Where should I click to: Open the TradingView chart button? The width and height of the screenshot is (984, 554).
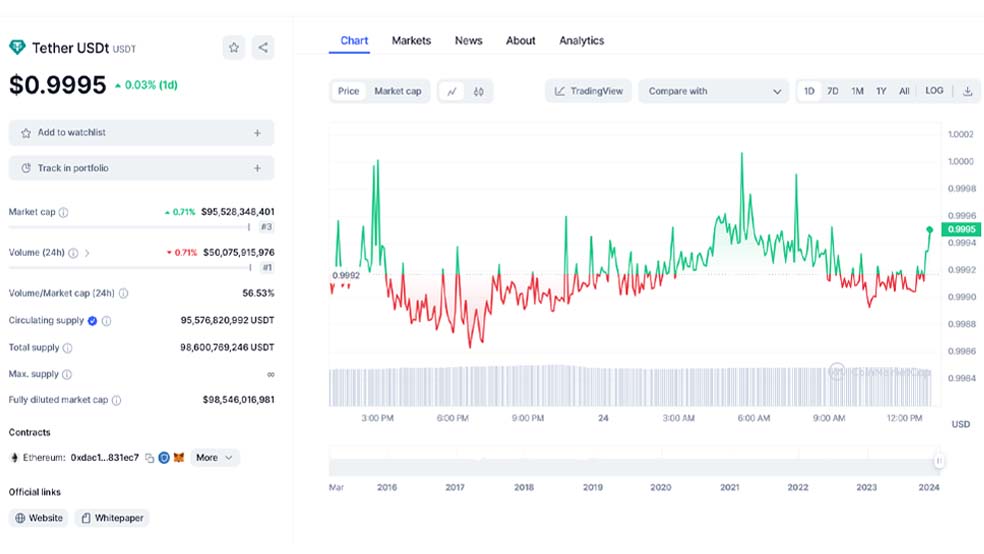pos(589,91)
